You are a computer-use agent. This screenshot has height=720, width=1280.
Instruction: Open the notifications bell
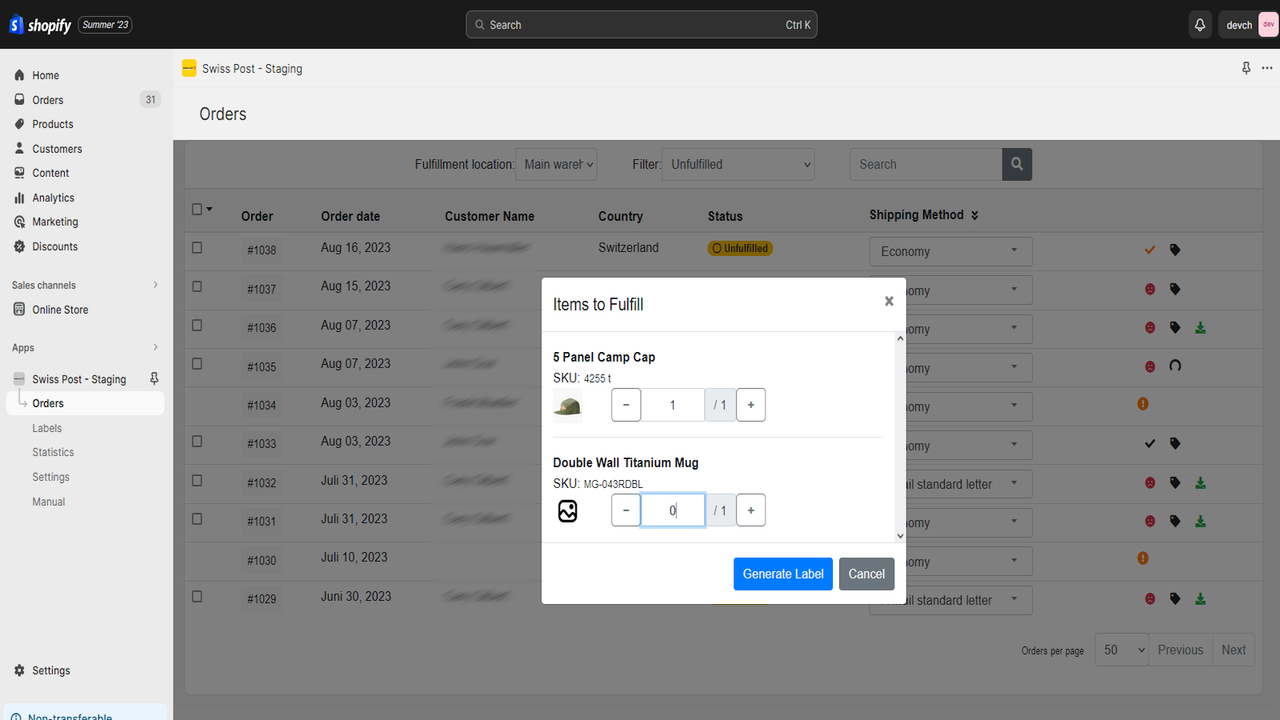[1200, 25]
